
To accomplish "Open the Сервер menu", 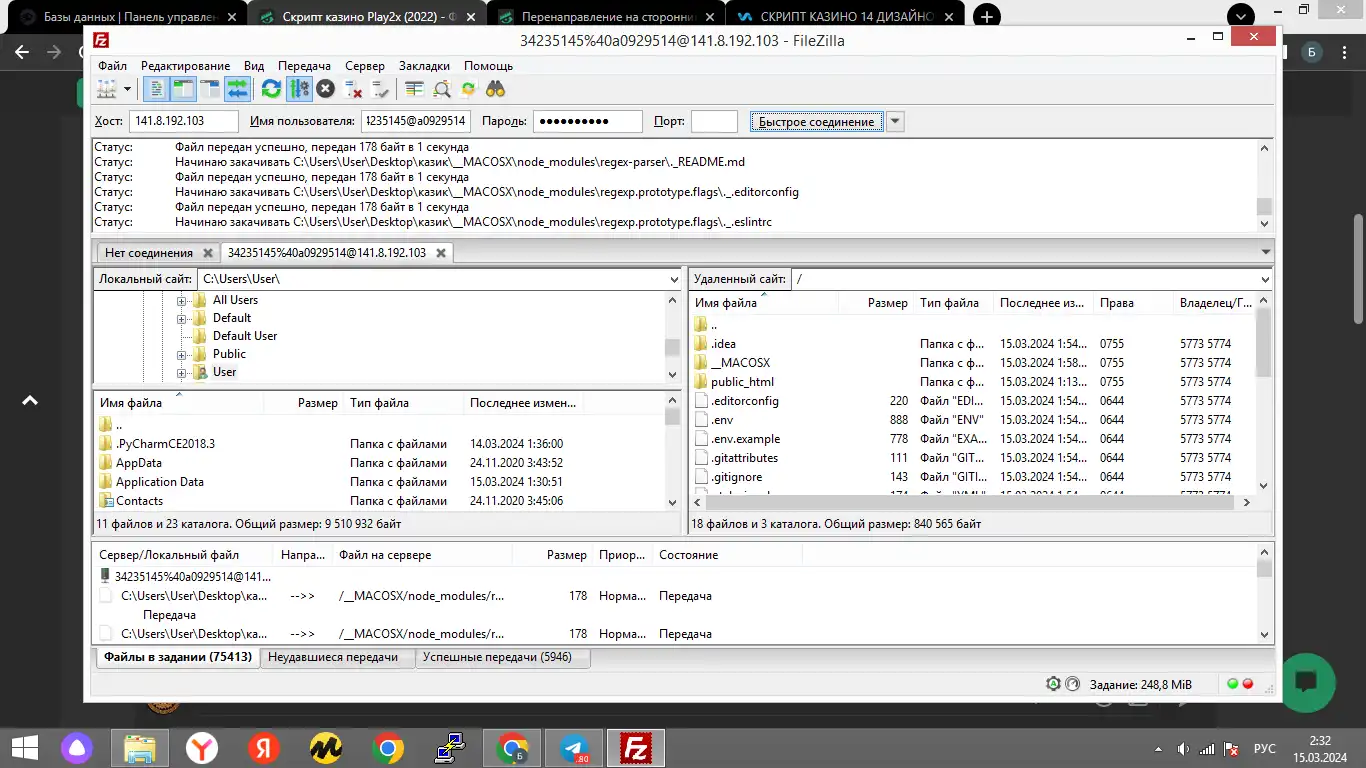I will coord(365,65).
